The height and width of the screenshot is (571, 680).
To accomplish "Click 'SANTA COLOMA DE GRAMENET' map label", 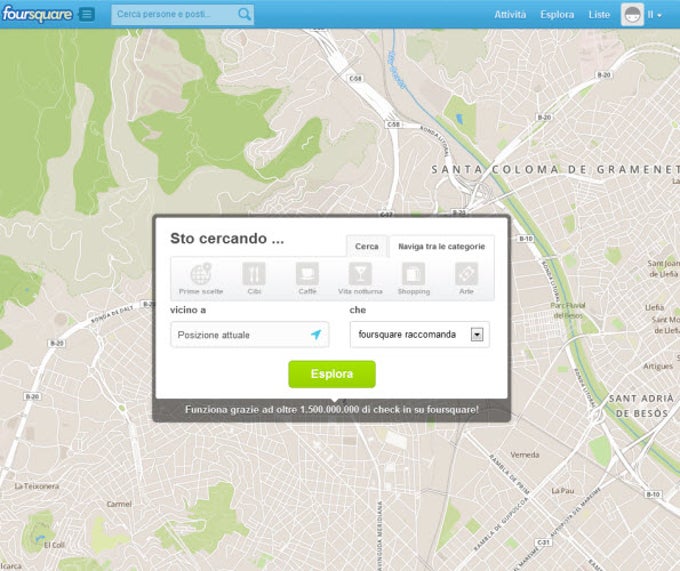I will [x=556, y=170].
